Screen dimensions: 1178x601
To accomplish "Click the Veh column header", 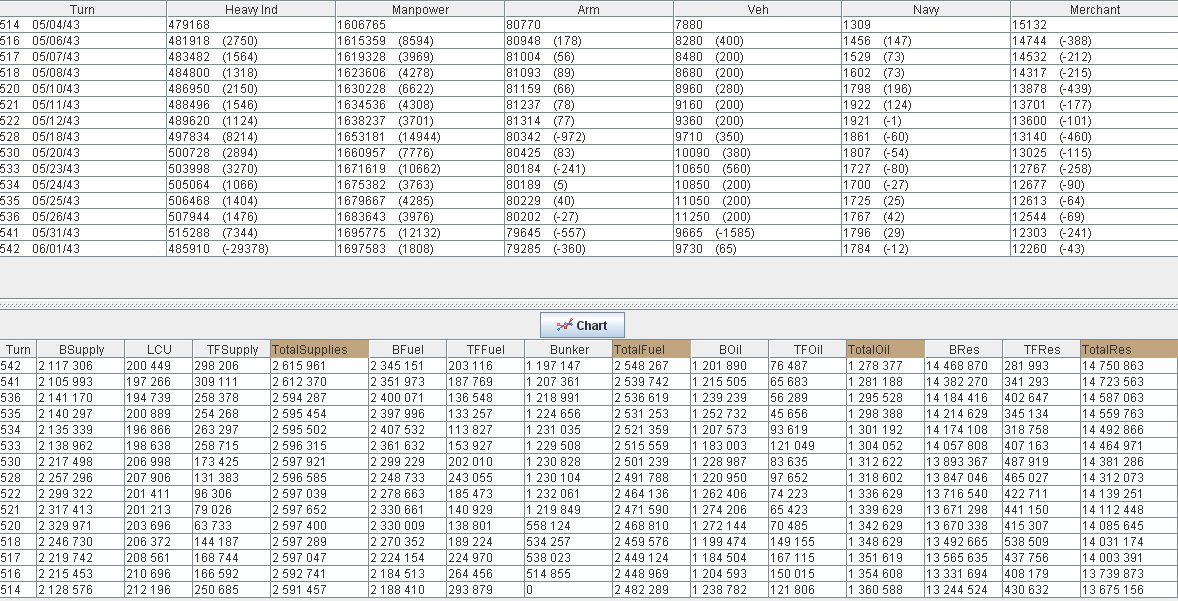I will click(x=757, y=9).
